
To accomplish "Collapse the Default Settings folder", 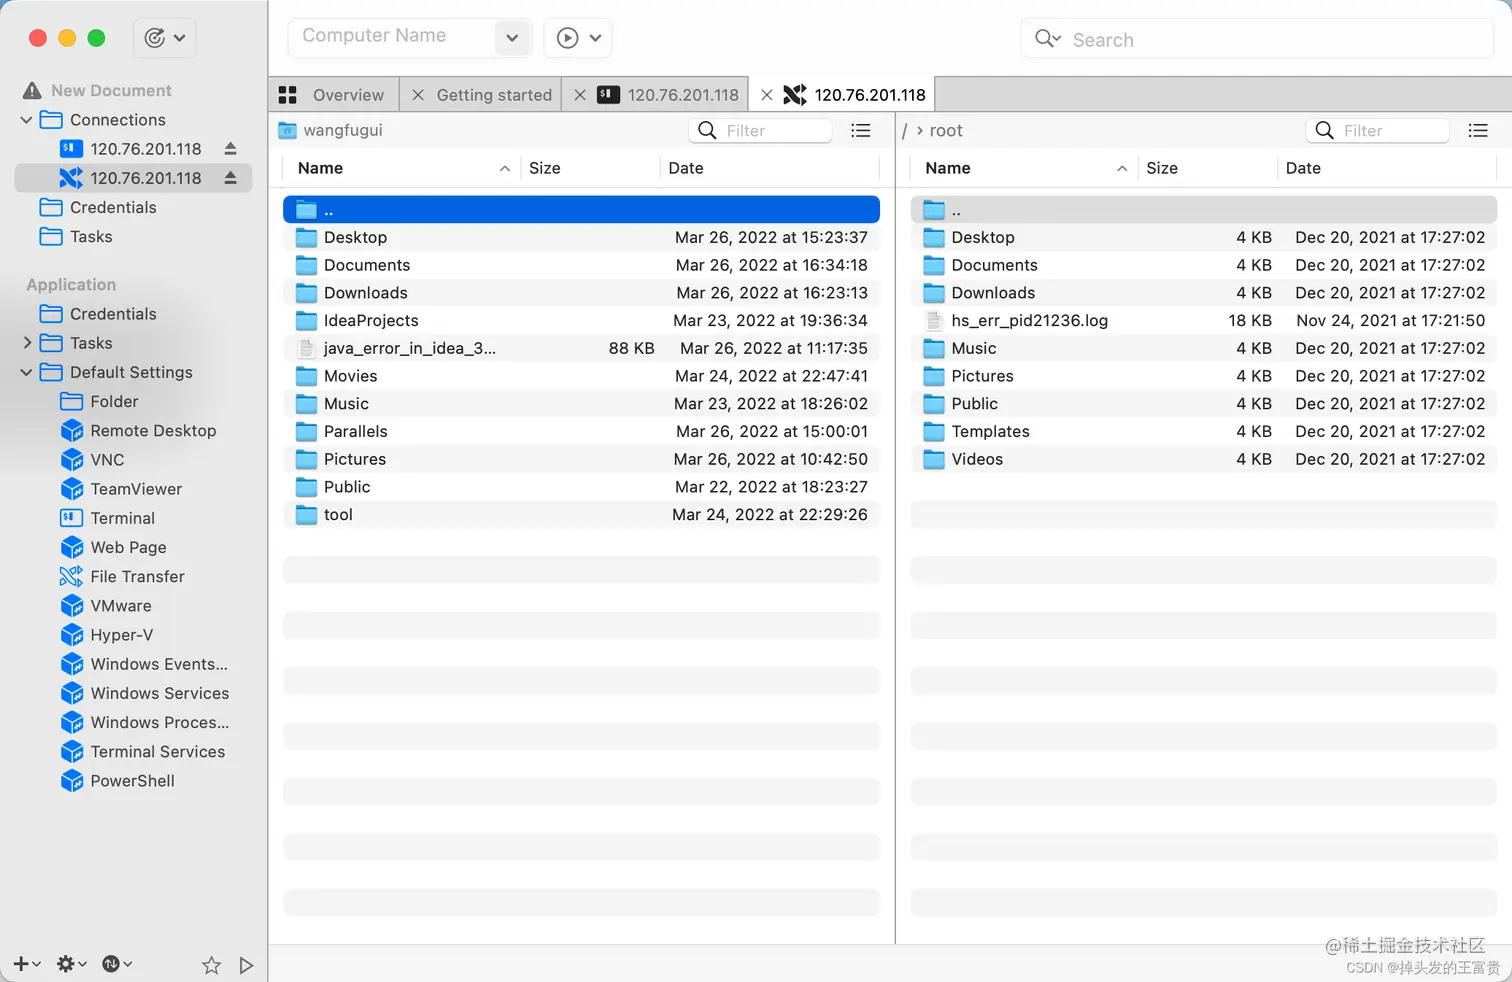I will 26,372.
